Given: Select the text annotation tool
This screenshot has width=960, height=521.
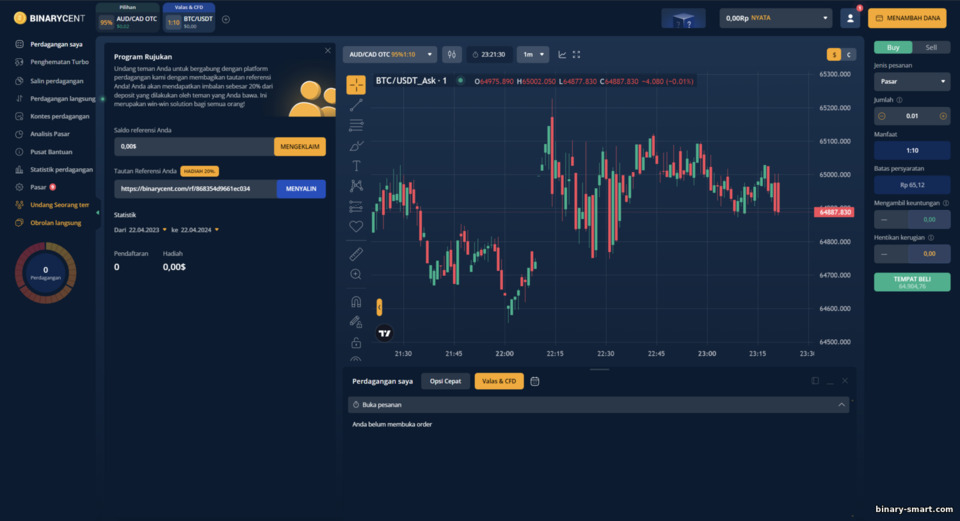Looking at the screenshot, I should click(356, 166).
